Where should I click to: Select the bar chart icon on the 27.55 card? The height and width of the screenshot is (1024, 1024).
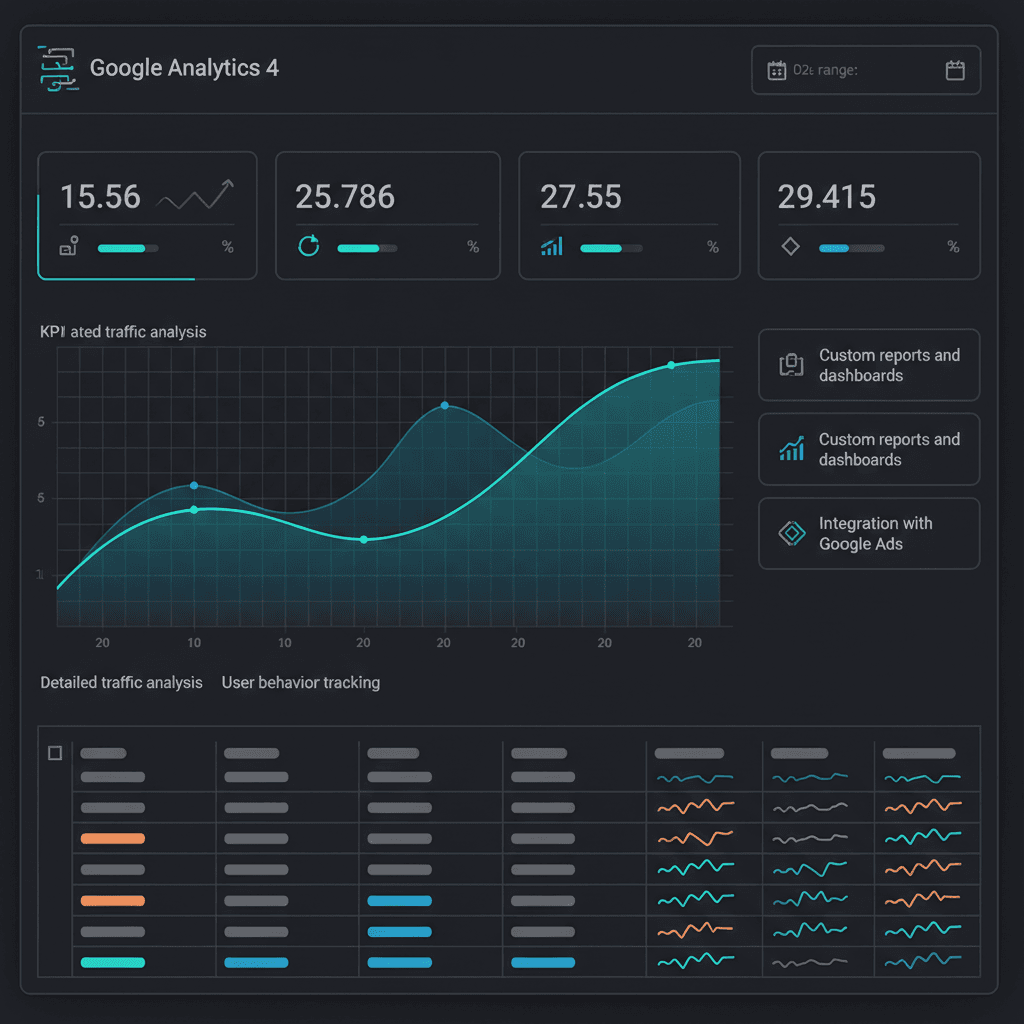point(551,247)
